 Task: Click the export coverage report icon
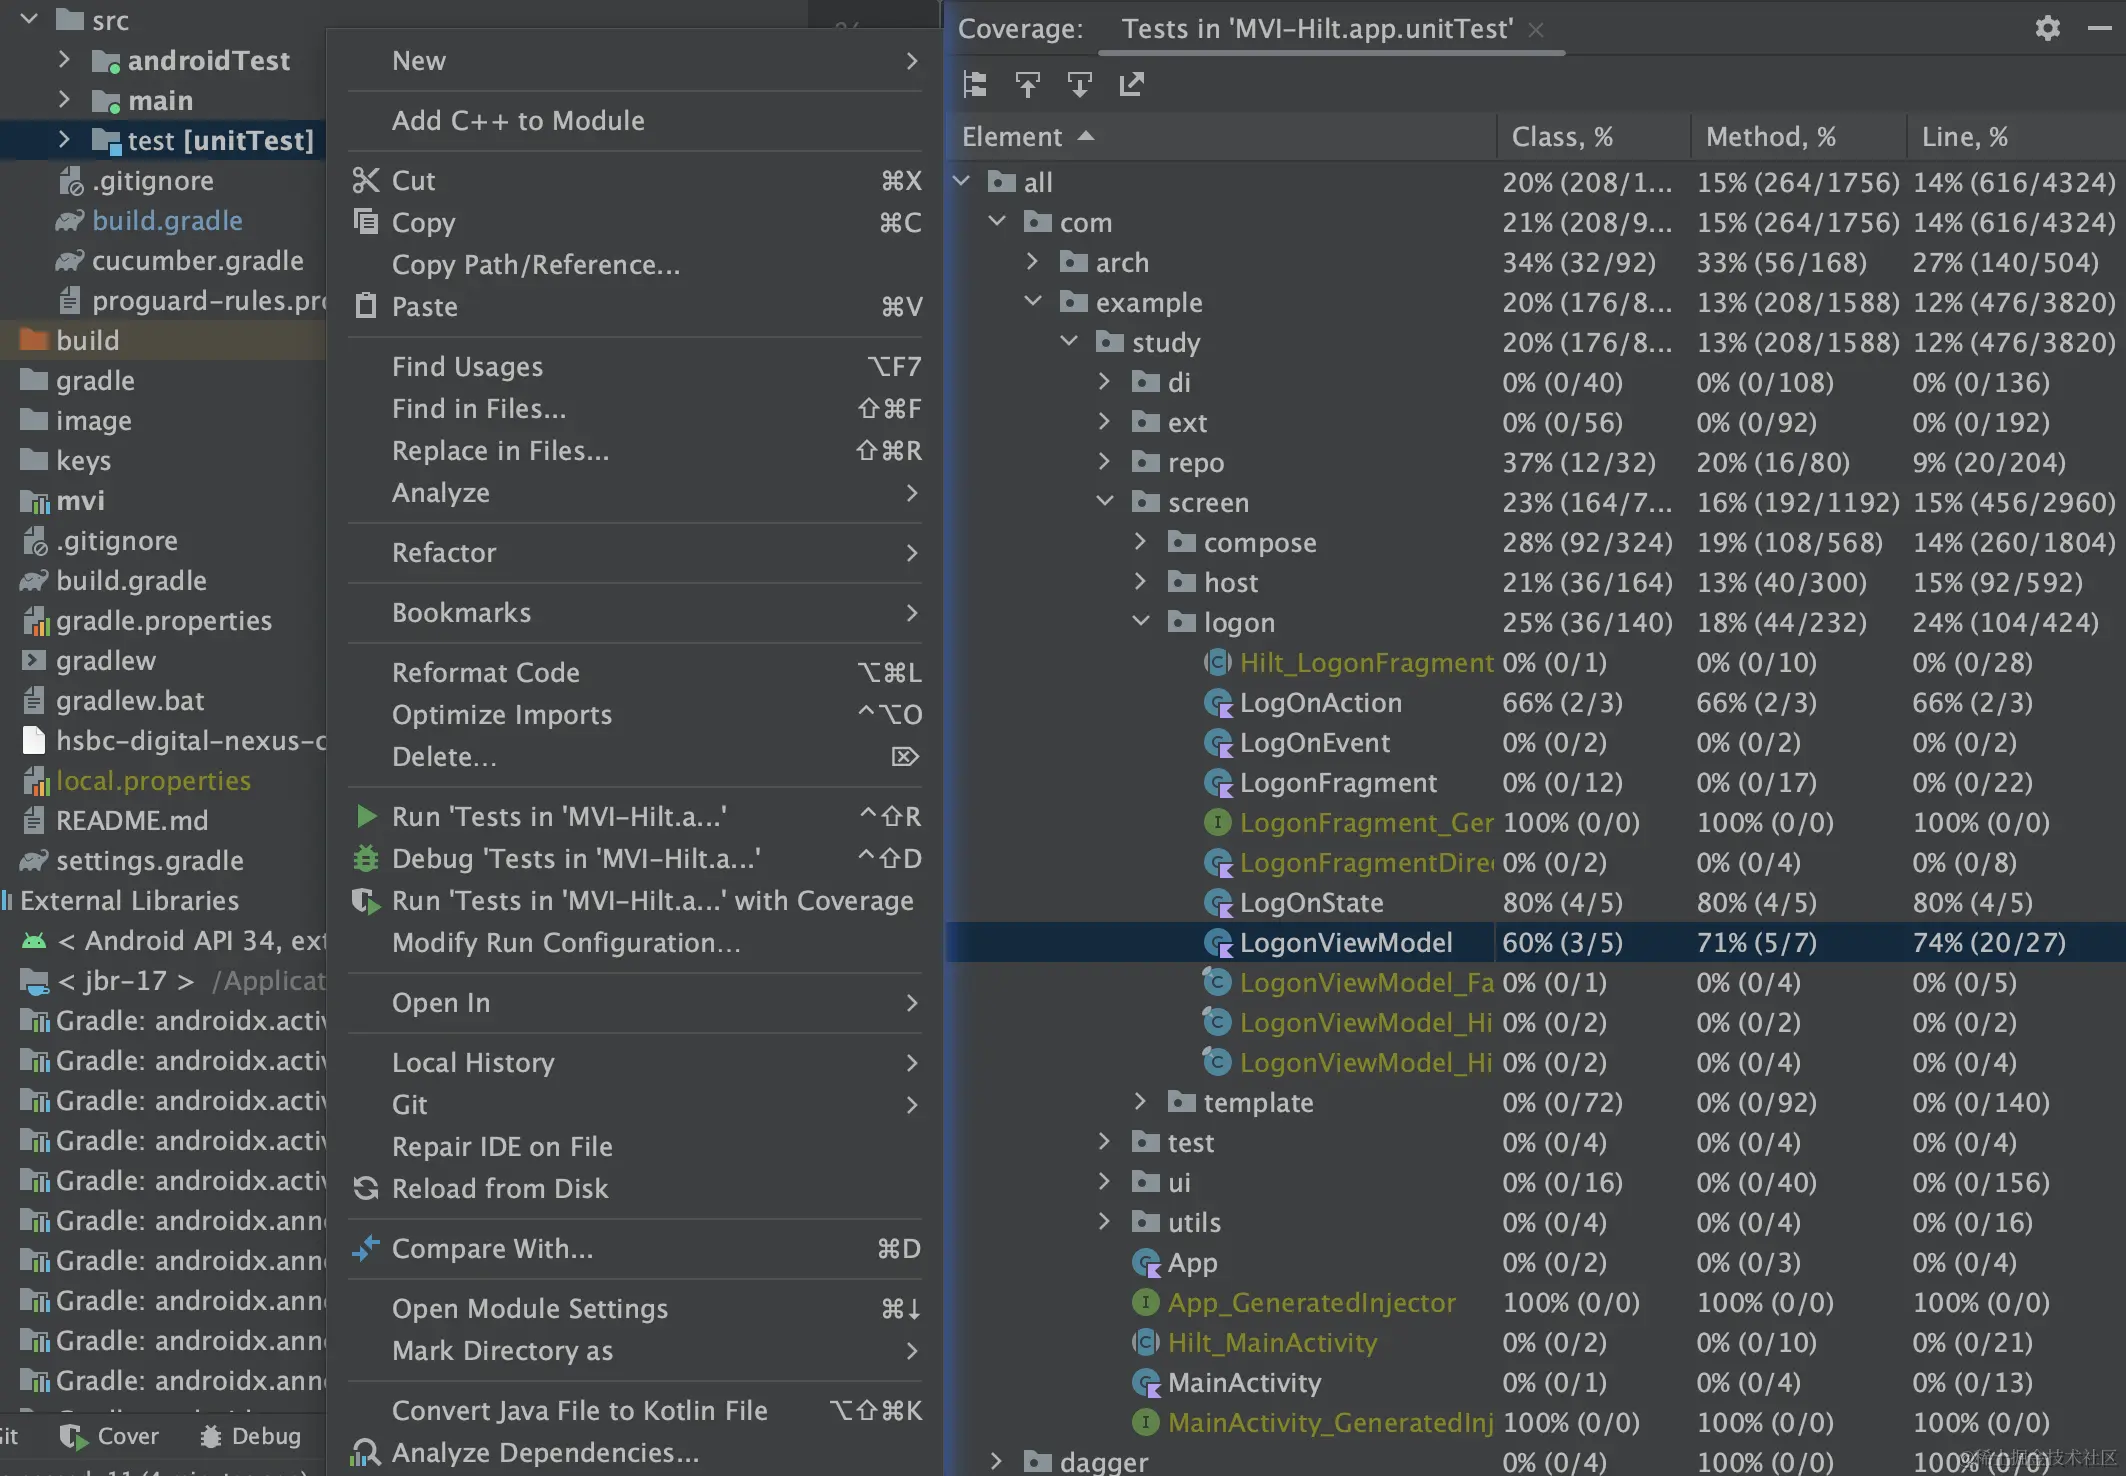click(x=1131, y=85)
